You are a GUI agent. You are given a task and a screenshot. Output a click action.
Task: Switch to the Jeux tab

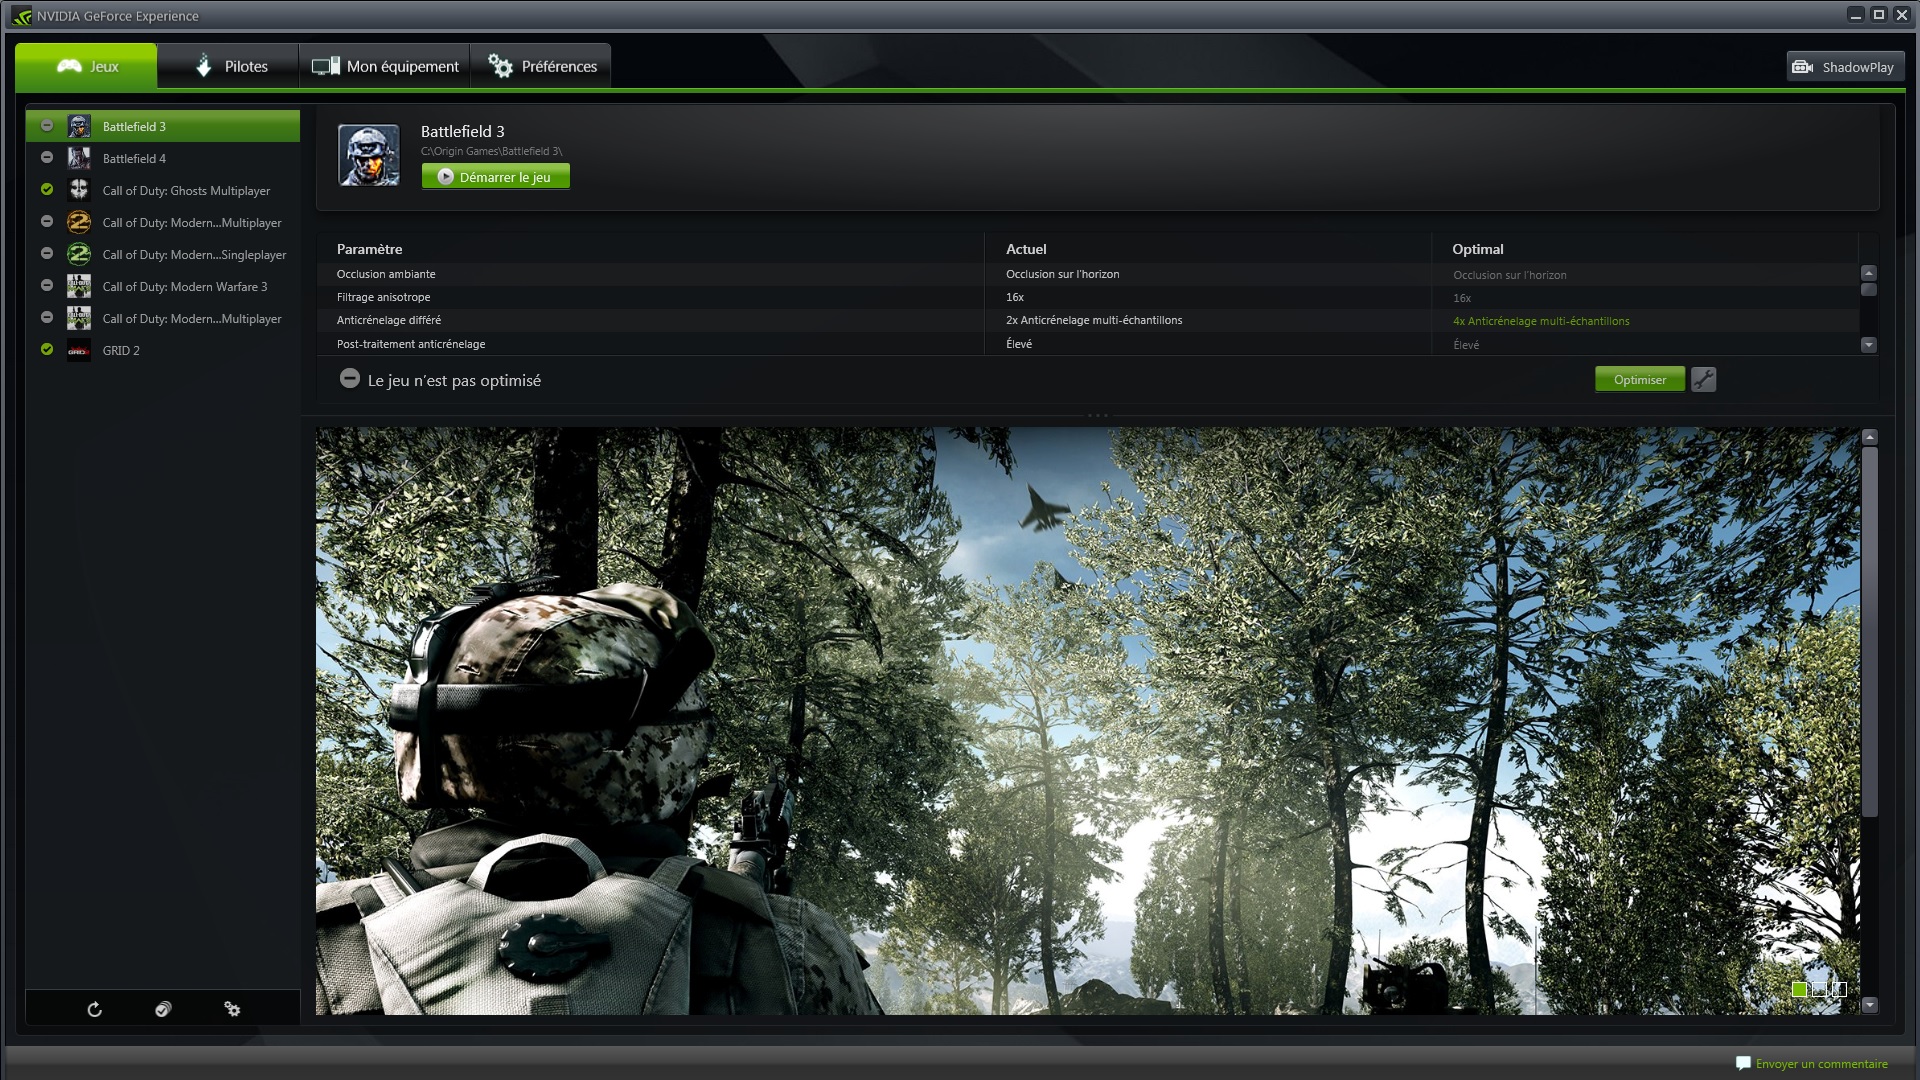(x=86, y=66)
